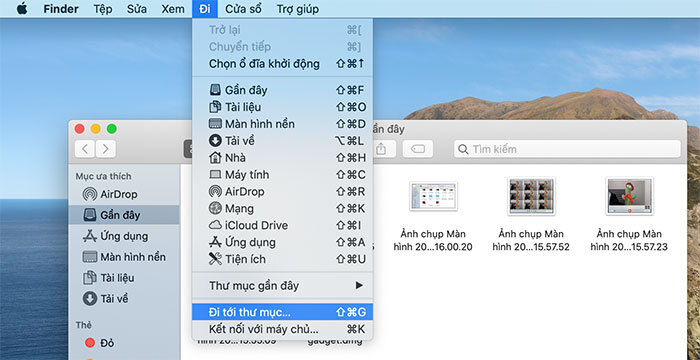Screen dimensions: 700x360
Task: Click the ⇧⌘U shortcut beside Tiện ích
Action: tap(350, 259)
